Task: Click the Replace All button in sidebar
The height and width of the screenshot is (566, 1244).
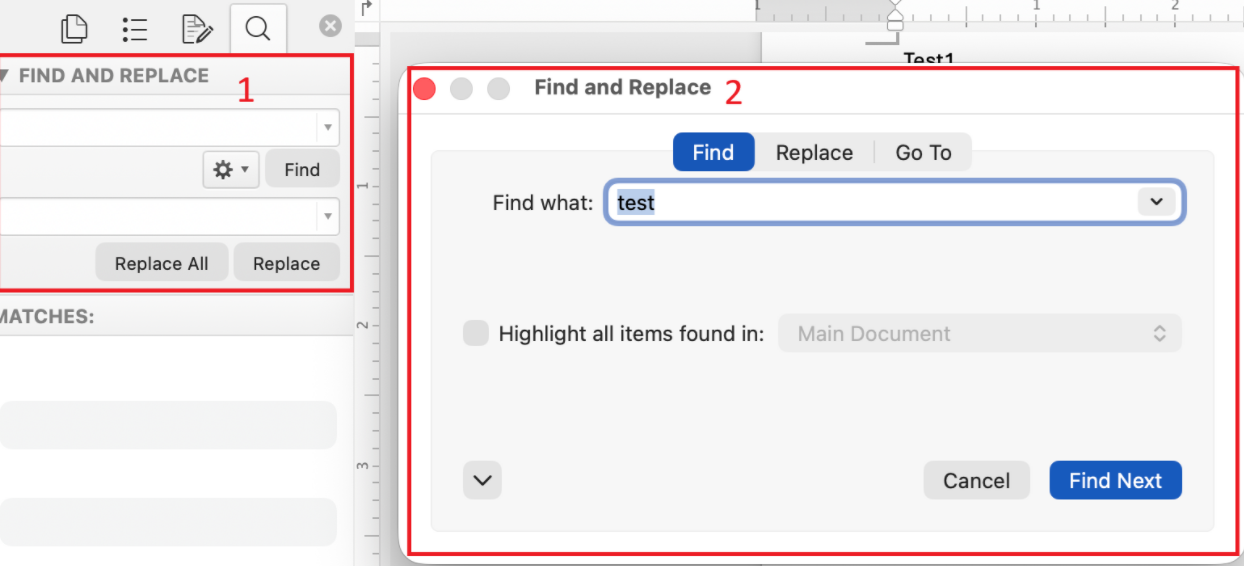Action: (162, 263)
